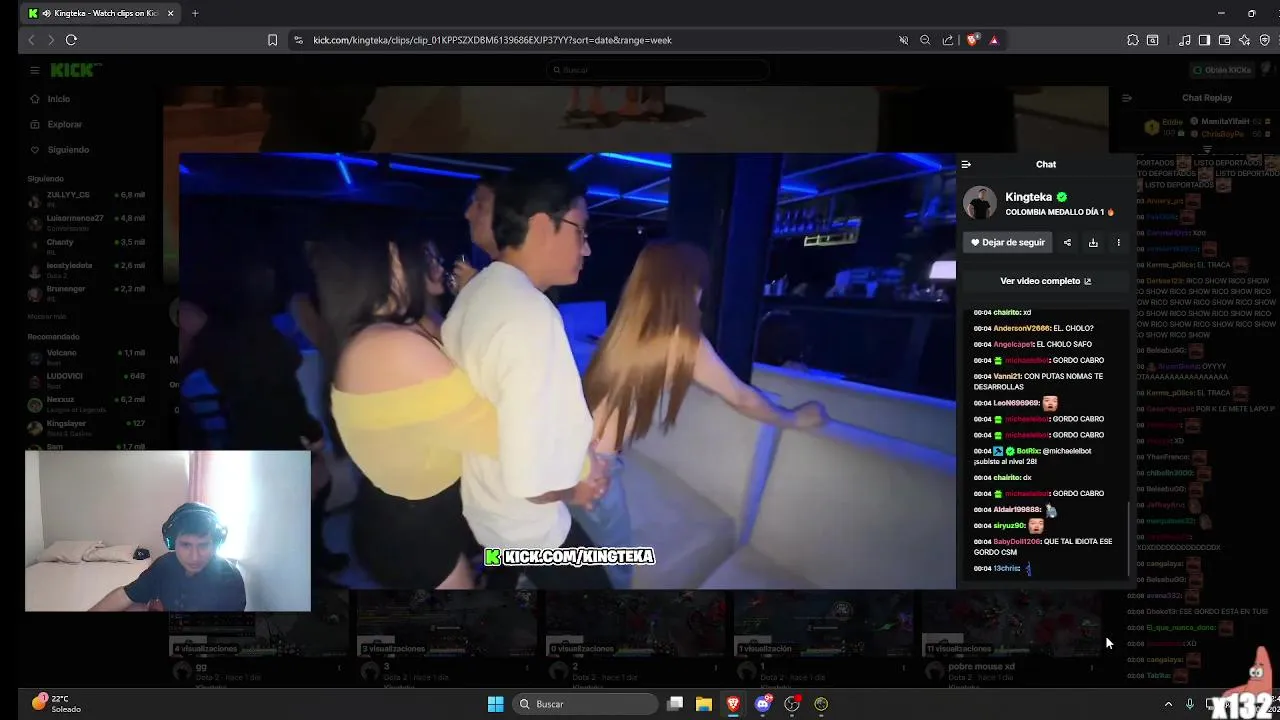
Task: Select the Kingteka Watch clips tab
Action: tap(100, 13)
